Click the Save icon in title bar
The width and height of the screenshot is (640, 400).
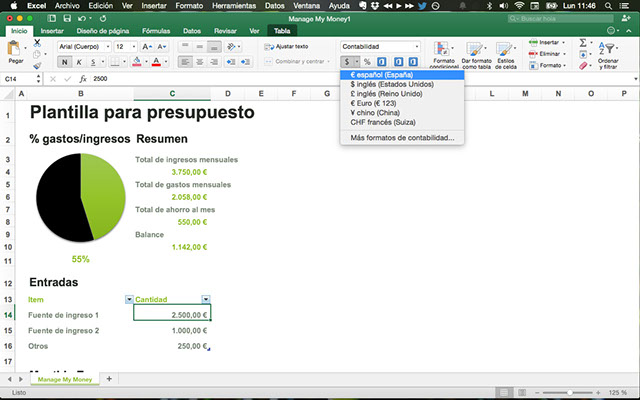point(65,18)
